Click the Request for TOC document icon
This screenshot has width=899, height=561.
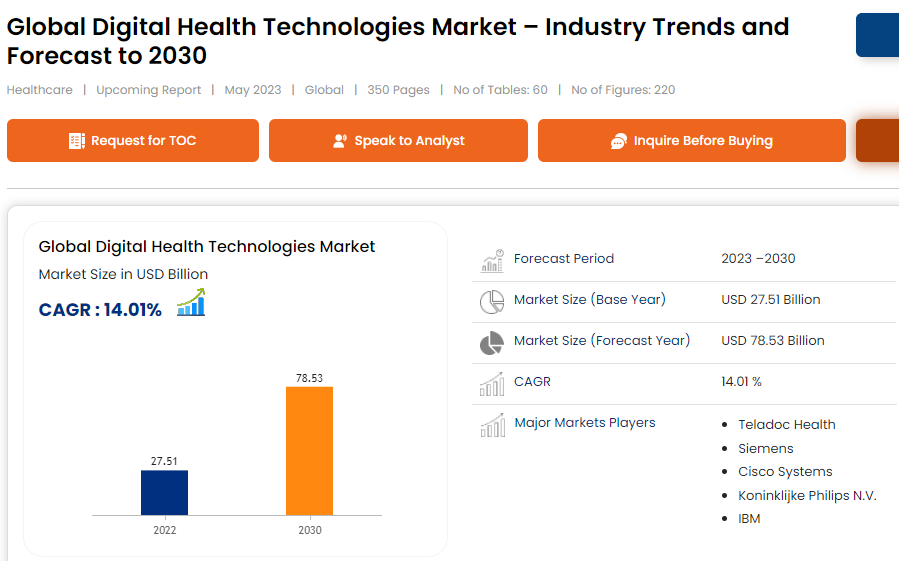(77, 141)
